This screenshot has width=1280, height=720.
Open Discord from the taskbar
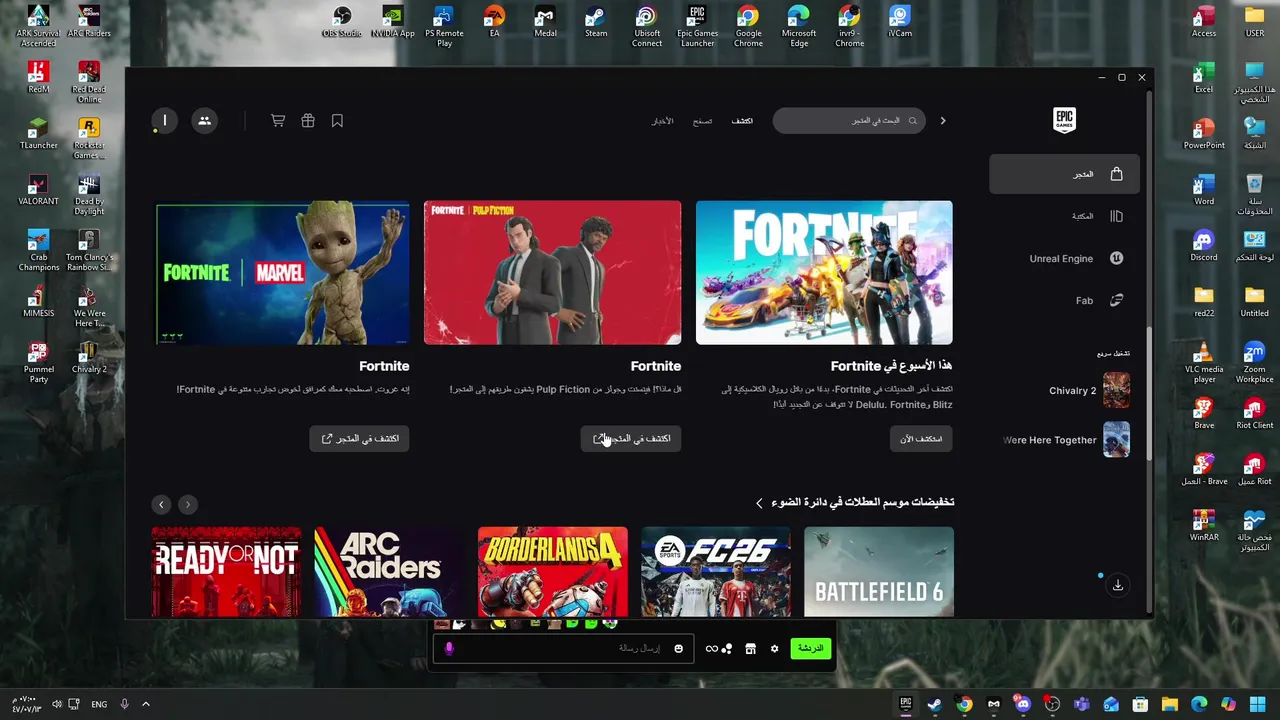[x=1023, y=704]
